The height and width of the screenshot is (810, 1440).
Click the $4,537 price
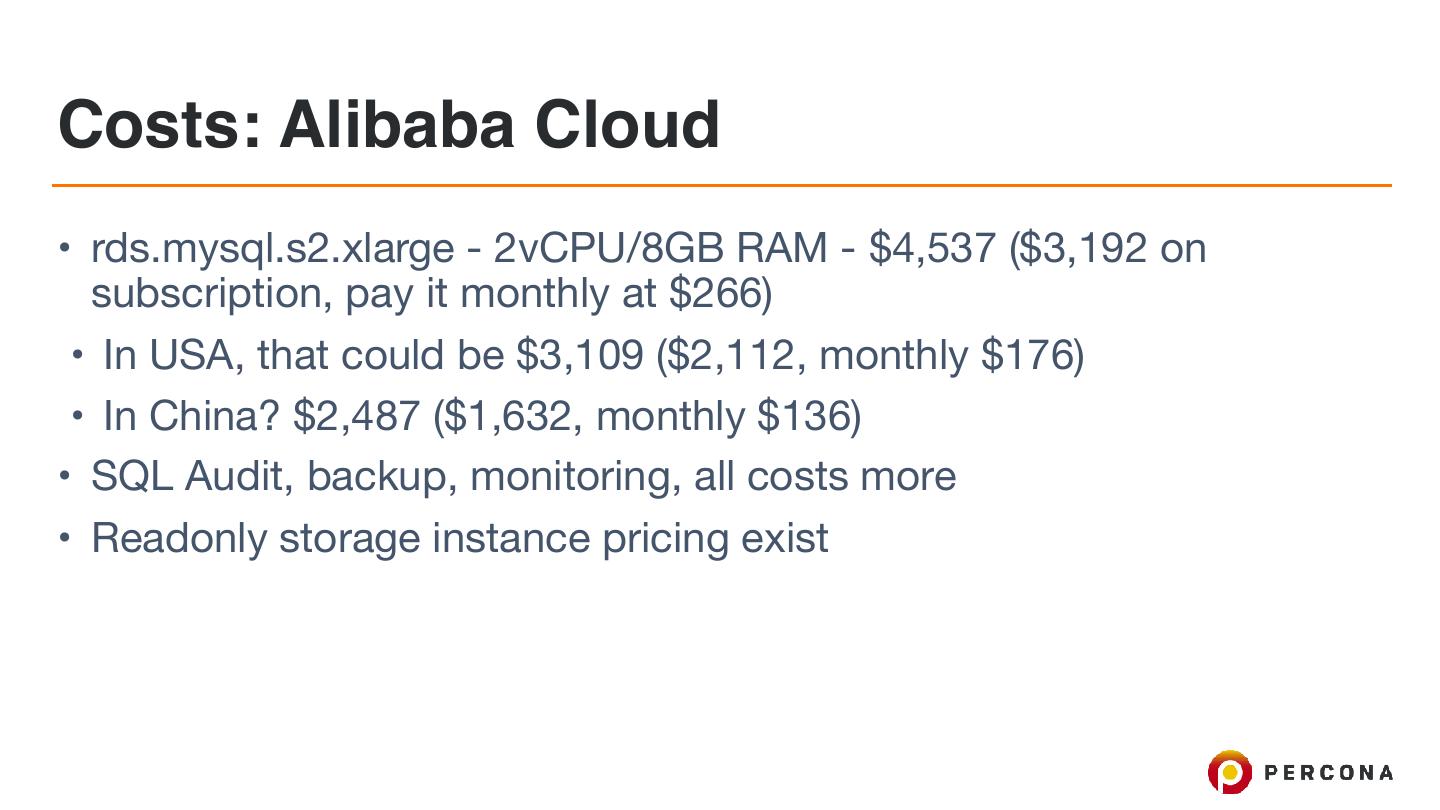932,248
